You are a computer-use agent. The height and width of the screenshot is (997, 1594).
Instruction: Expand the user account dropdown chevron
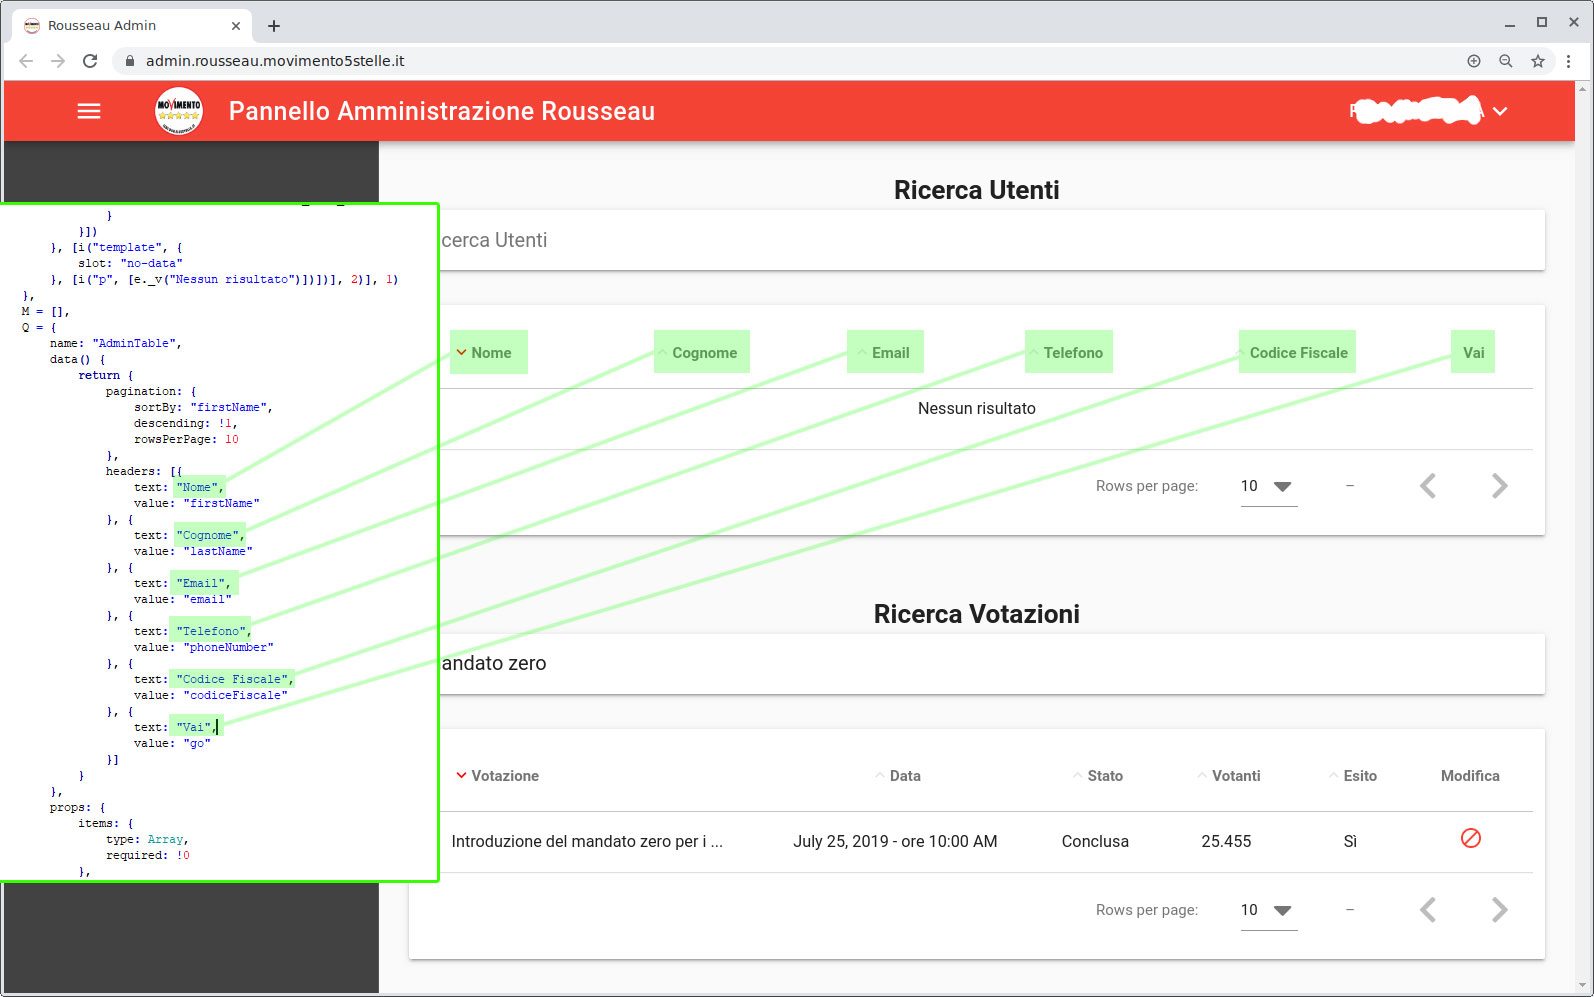click(x=1500, y=111)
